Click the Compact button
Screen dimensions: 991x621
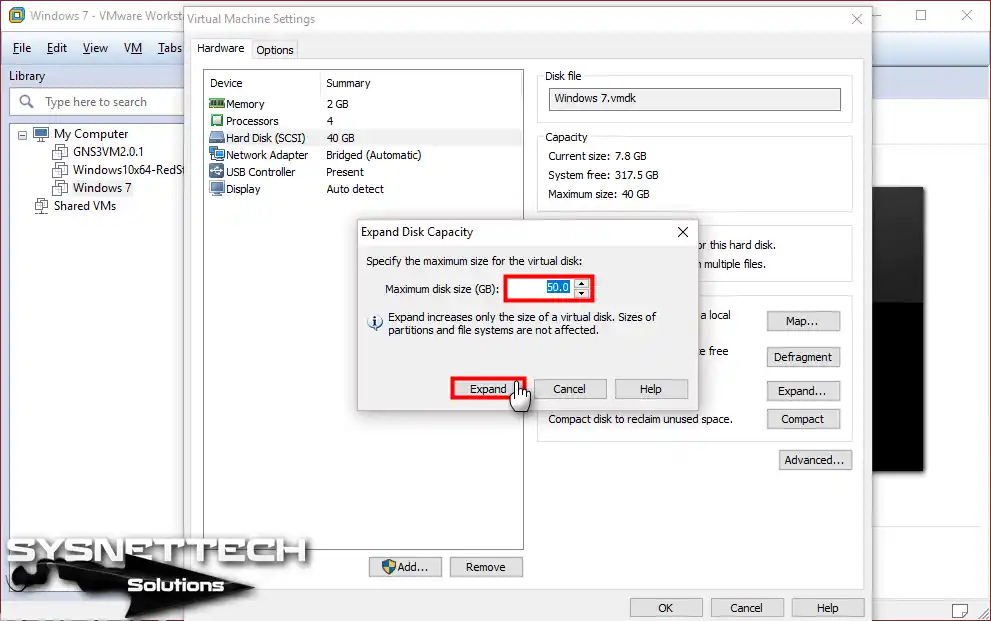(803, 418)
